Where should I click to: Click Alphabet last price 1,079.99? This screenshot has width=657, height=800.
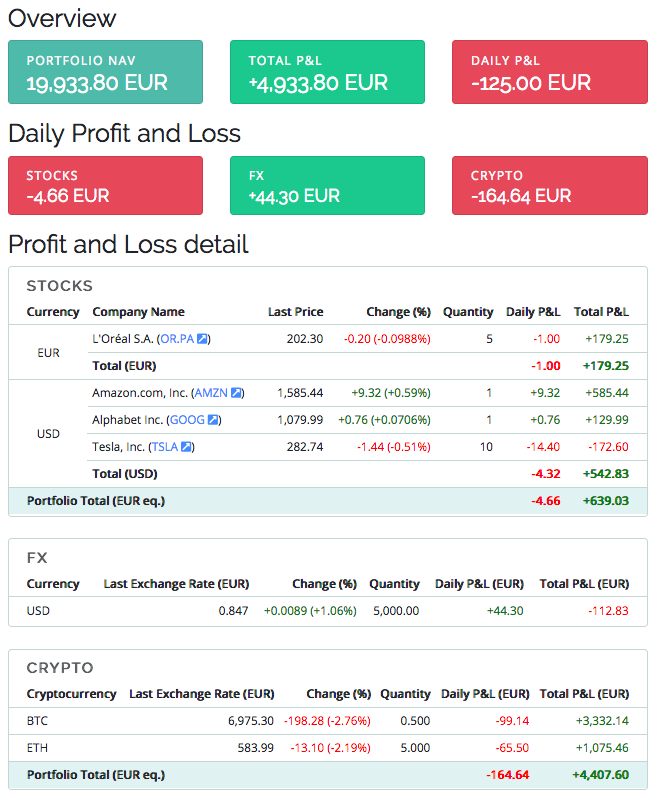coord(300,420)
